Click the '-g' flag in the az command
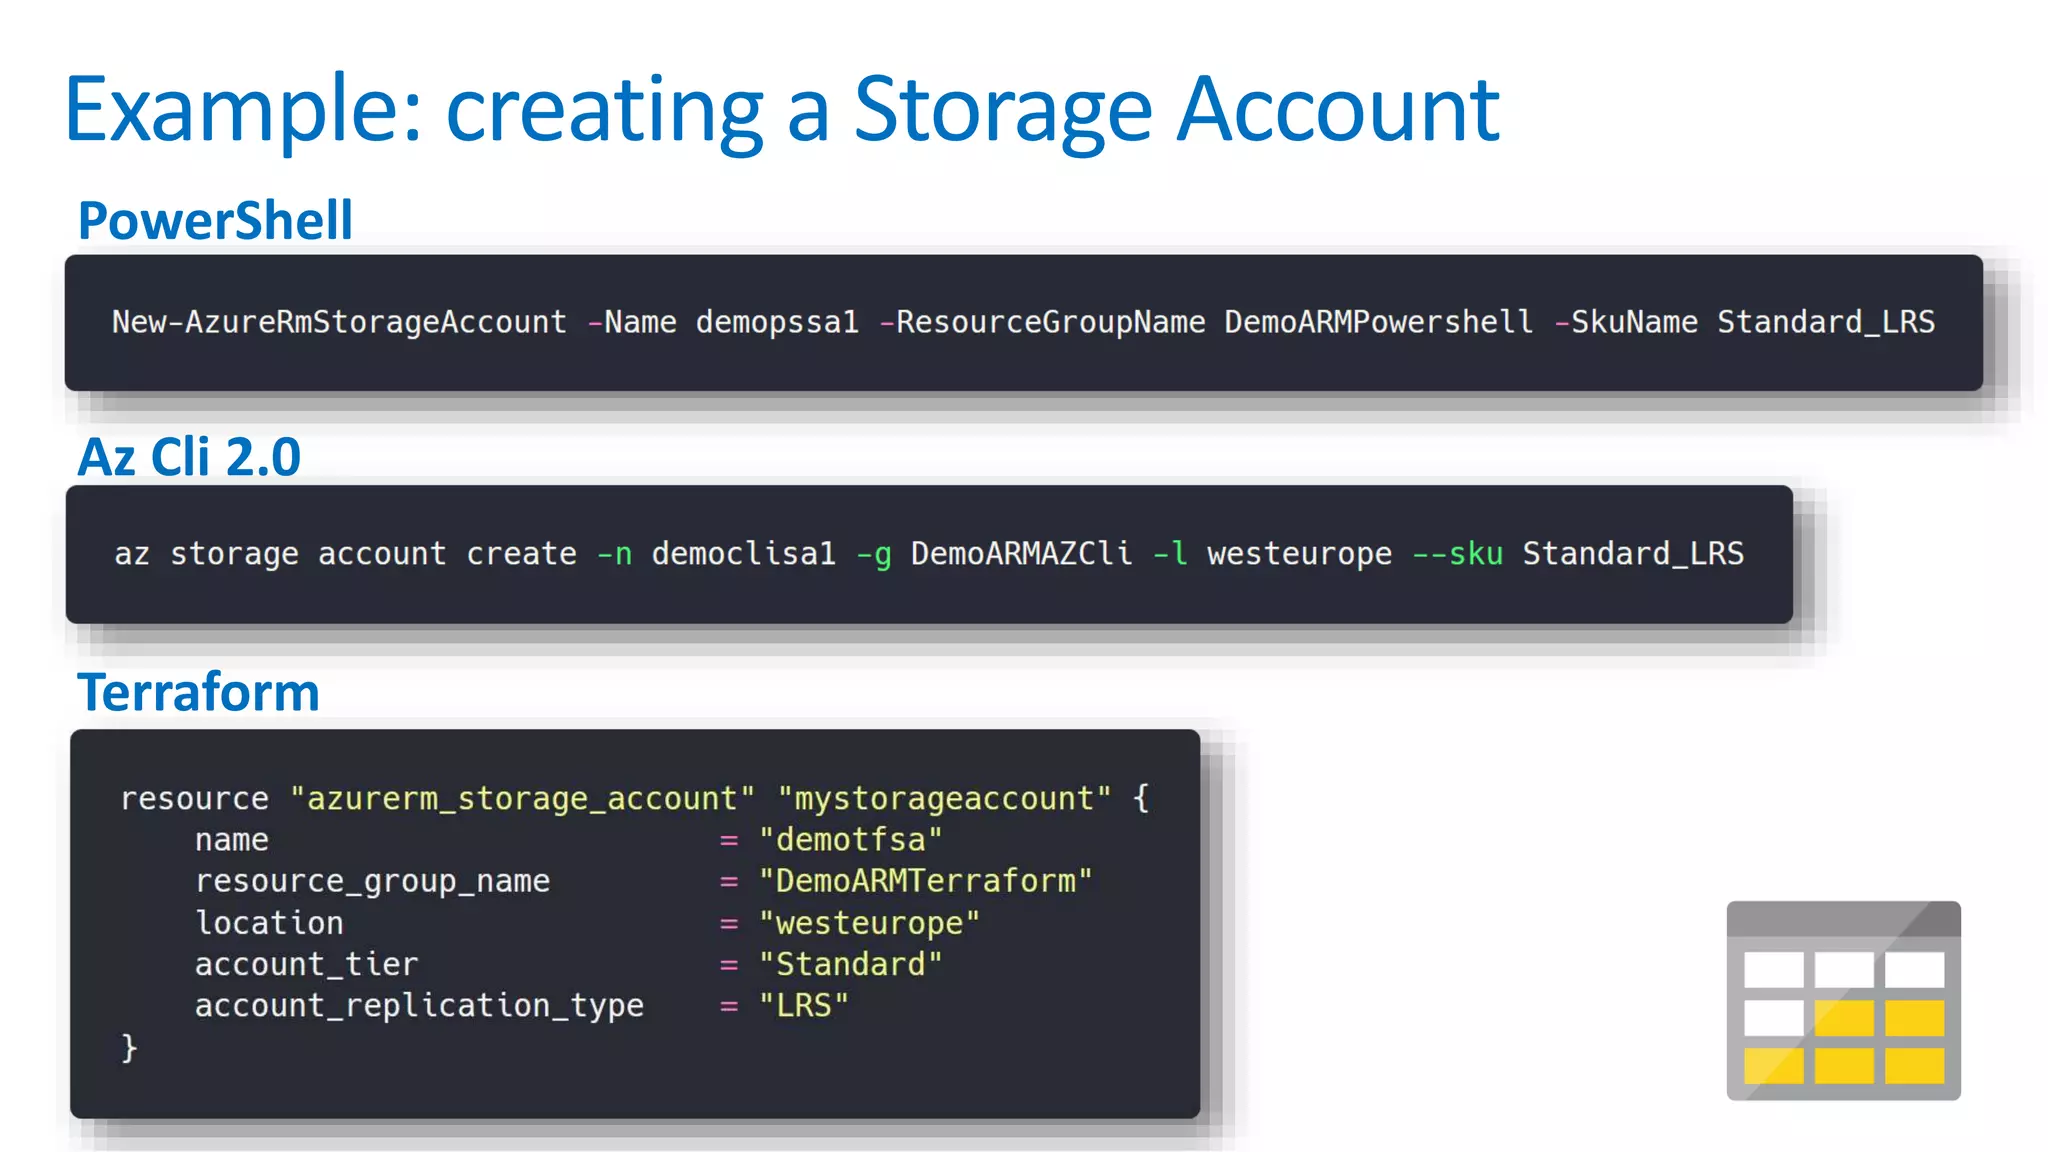2048x1152 pixels. tap(873, 555)
